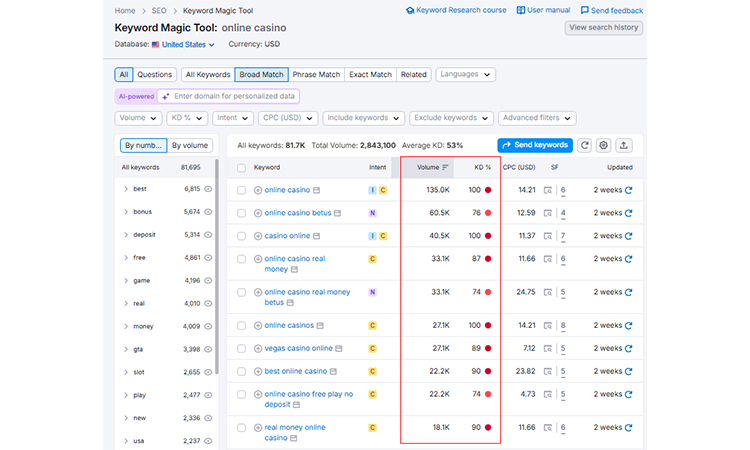Check the 'casino online' row checkbox
This screenshot has width=750, height=450.
click(x=242, y=236)
